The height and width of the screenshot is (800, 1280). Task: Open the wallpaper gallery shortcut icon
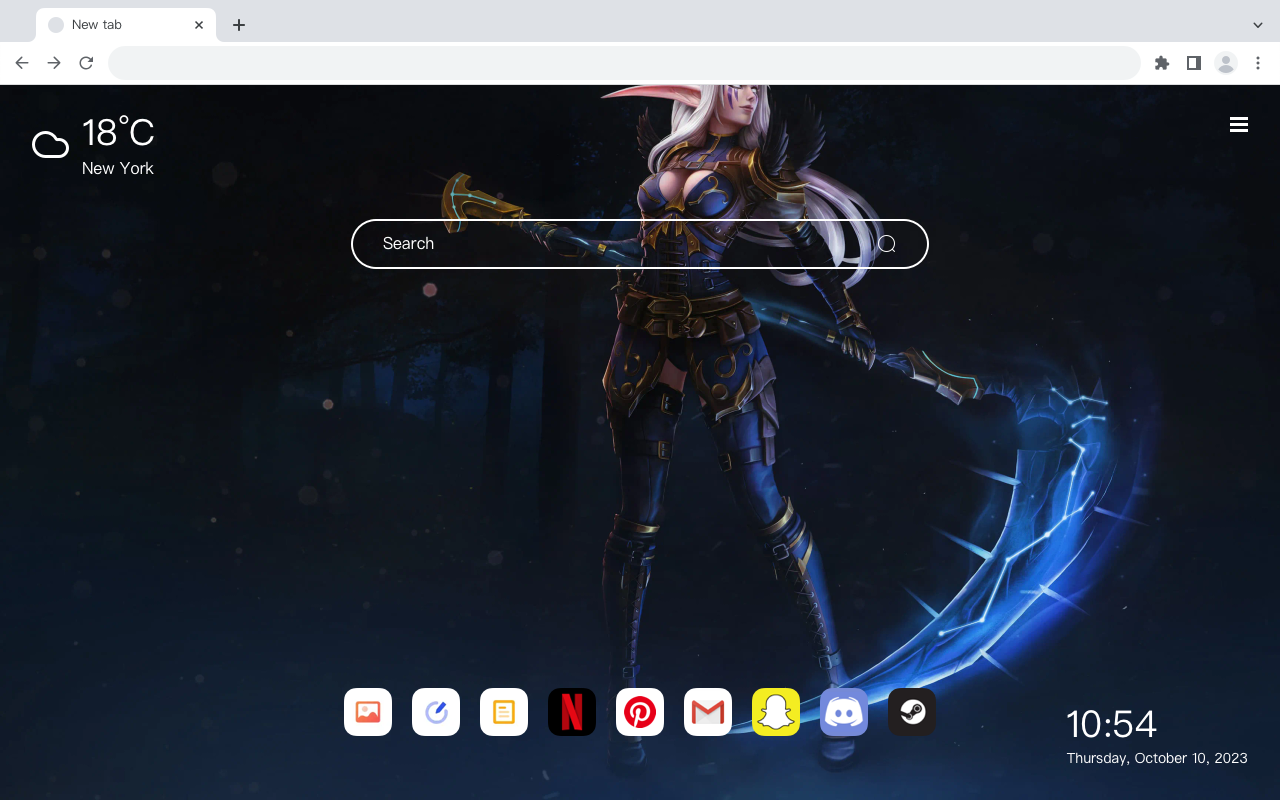tap(368, 712)
